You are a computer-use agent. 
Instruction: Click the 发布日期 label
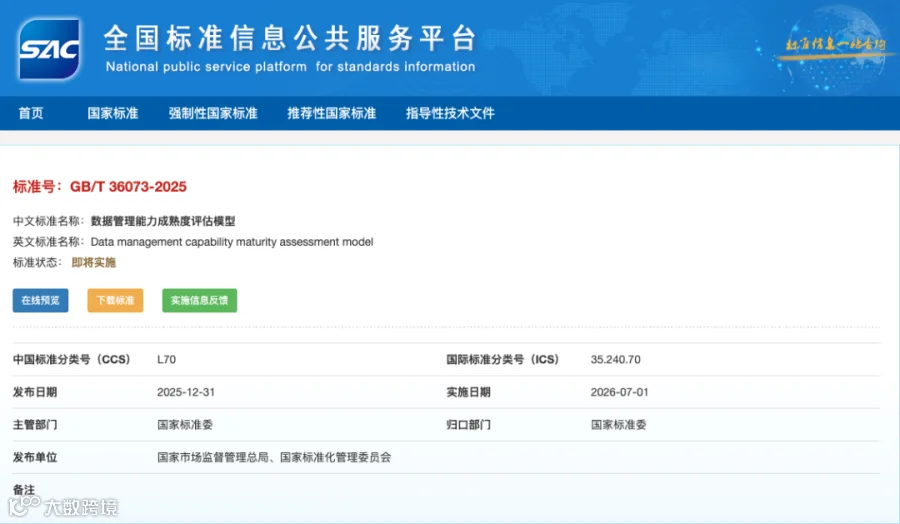tap(35, 392)
